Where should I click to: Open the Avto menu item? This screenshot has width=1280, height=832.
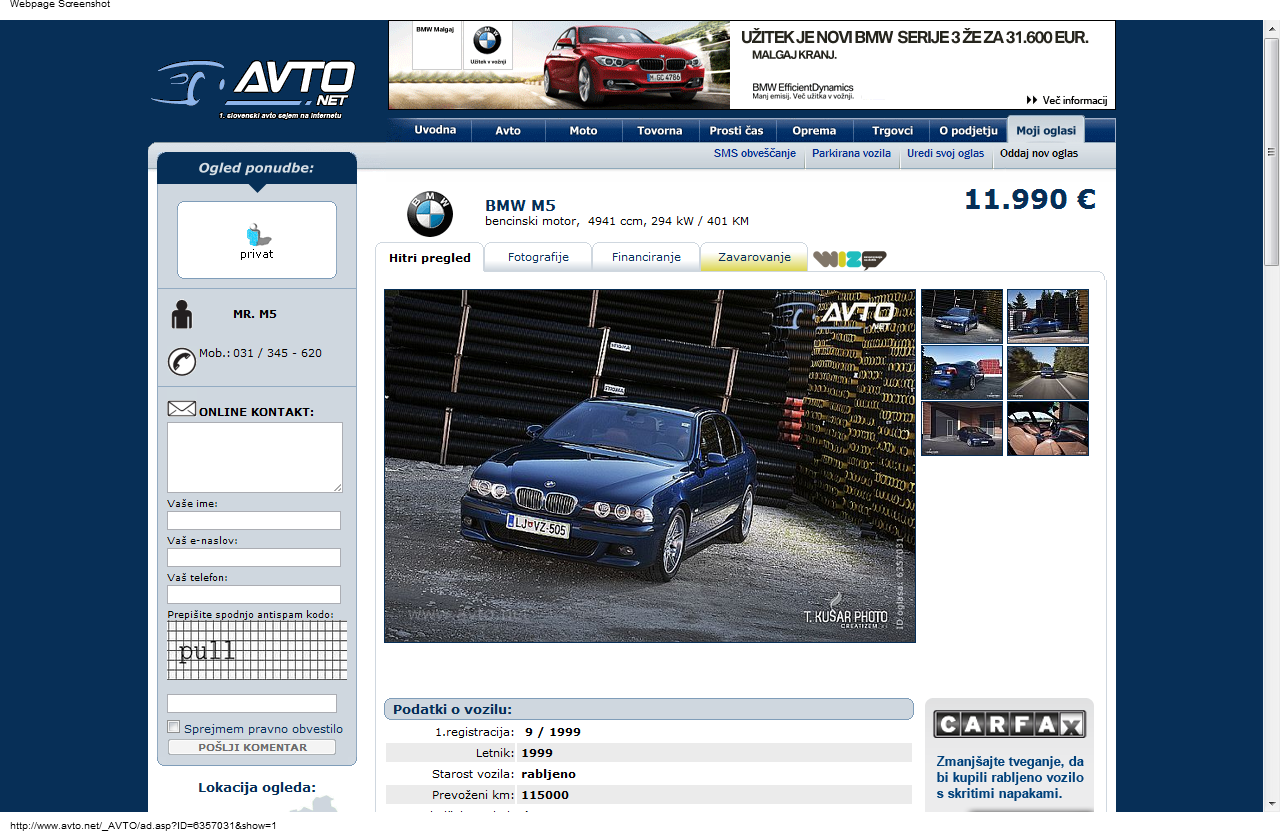click(508, 131)
